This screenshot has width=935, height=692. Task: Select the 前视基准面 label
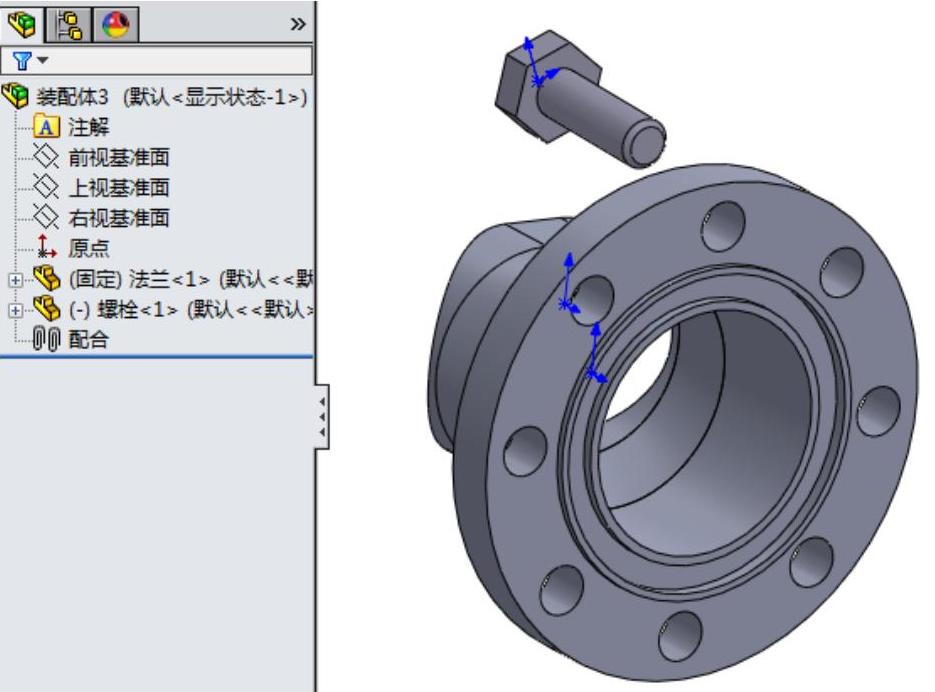(x=119, y=157)
